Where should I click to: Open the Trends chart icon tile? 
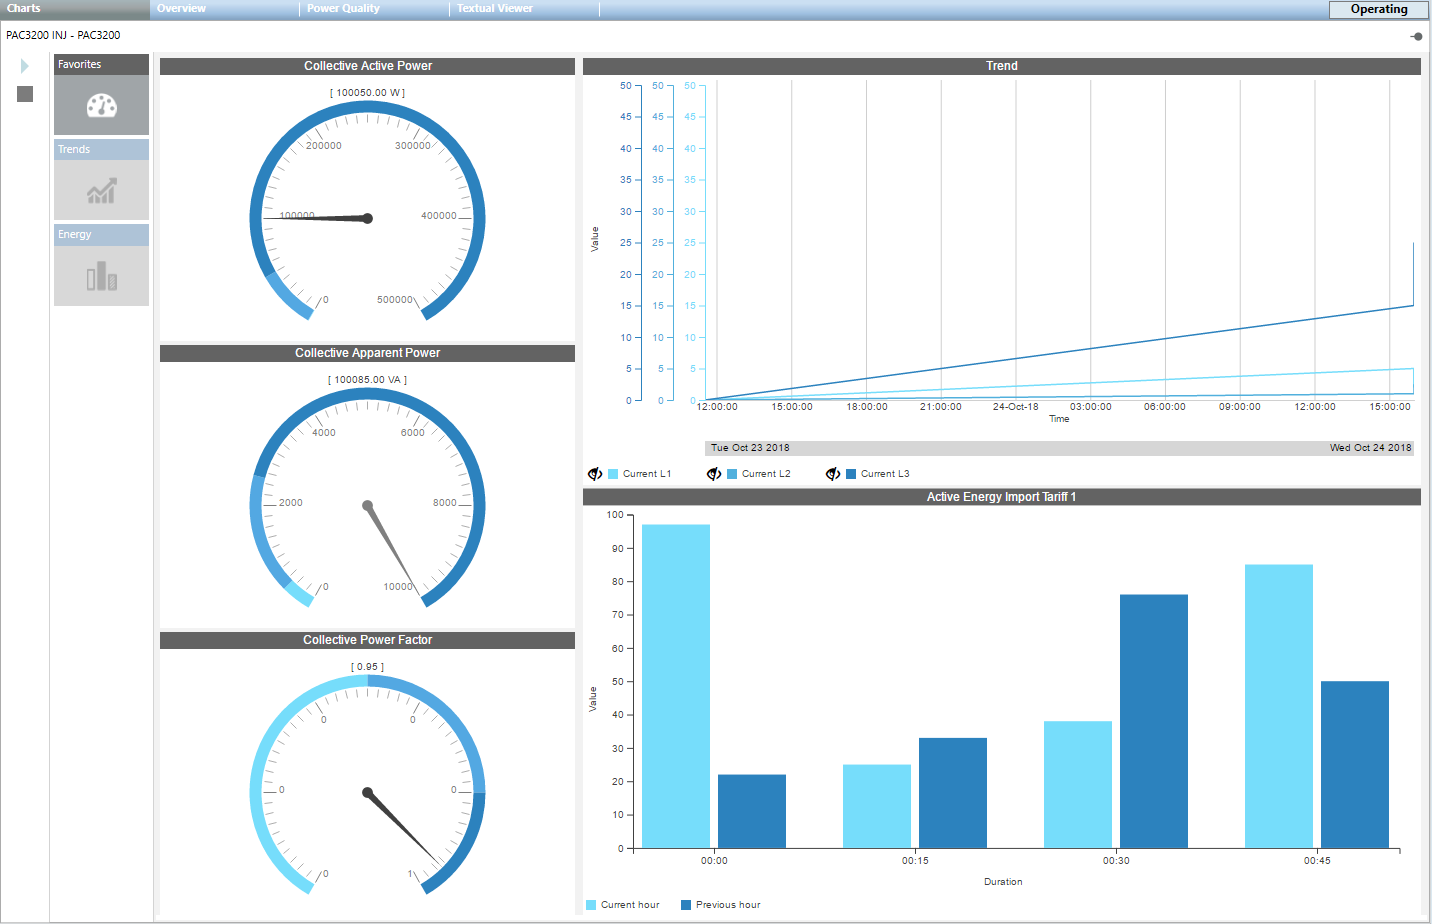click(101, 190)
